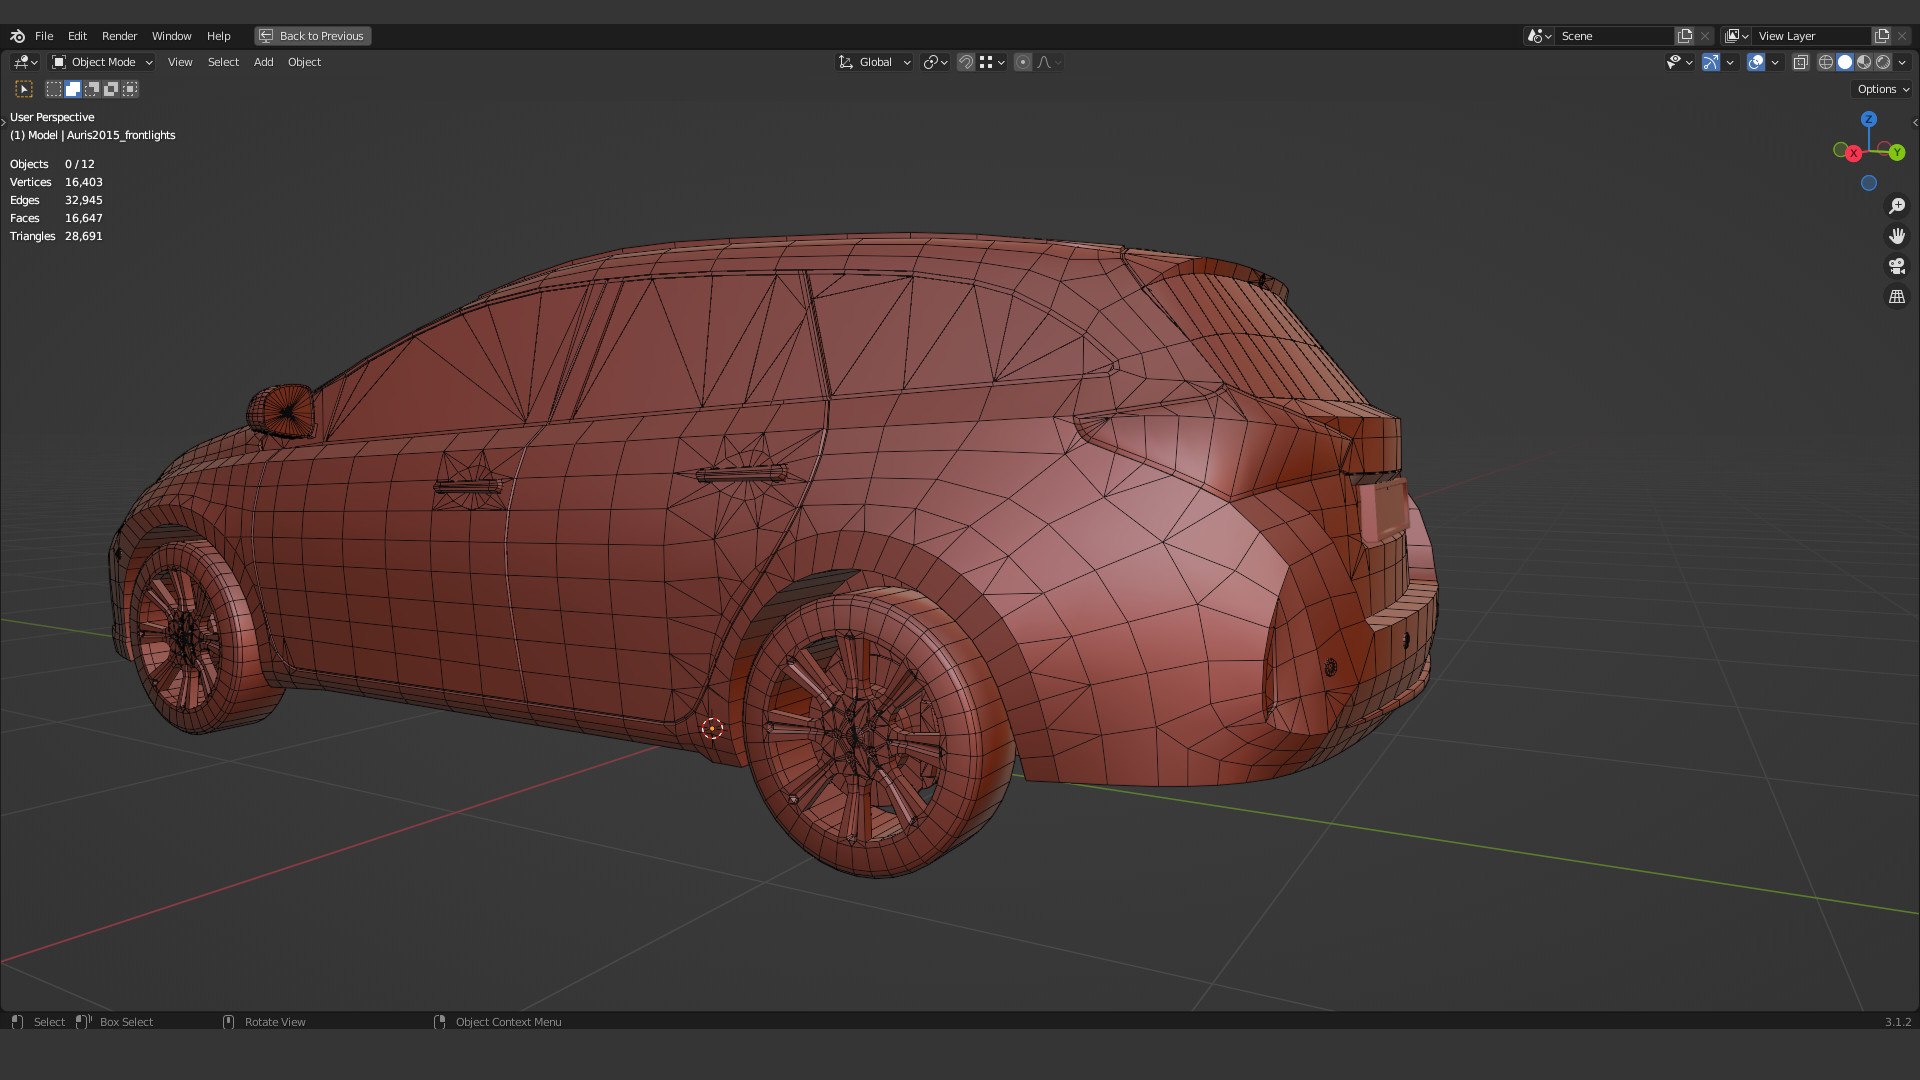Image resolution: width=1920 pixels, height=1080 pixels.
Task: Expand the left toolbar arrow
Action: [x=4, y=122]
